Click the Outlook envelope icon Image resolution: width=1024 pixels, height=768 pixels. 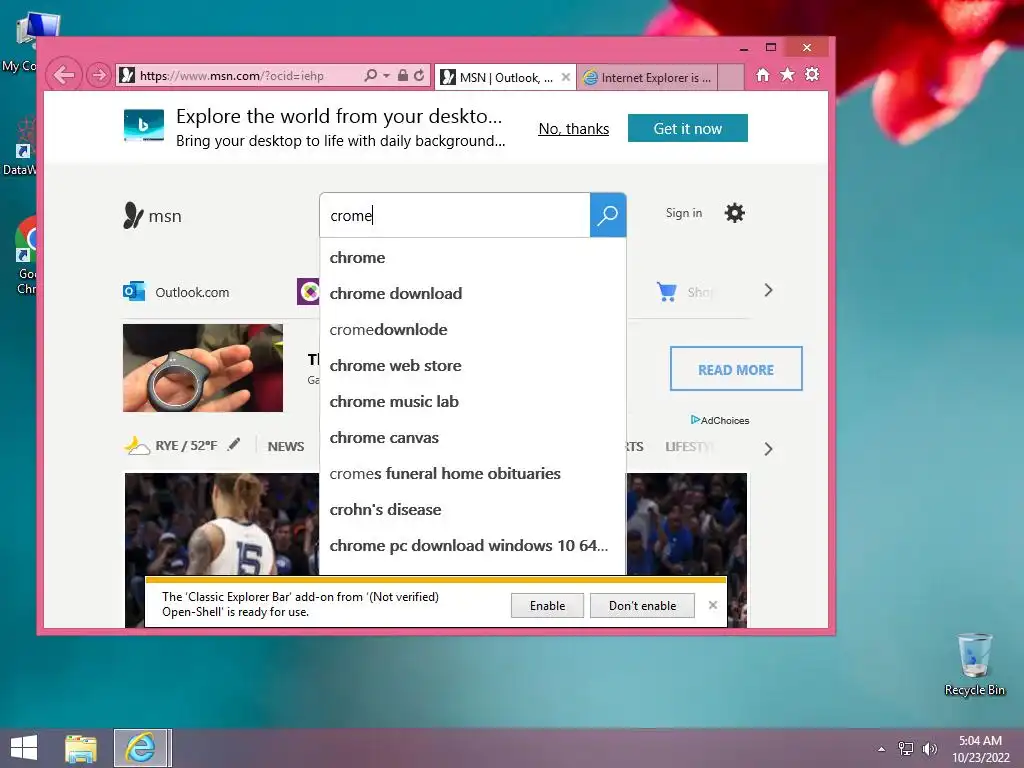134,291
